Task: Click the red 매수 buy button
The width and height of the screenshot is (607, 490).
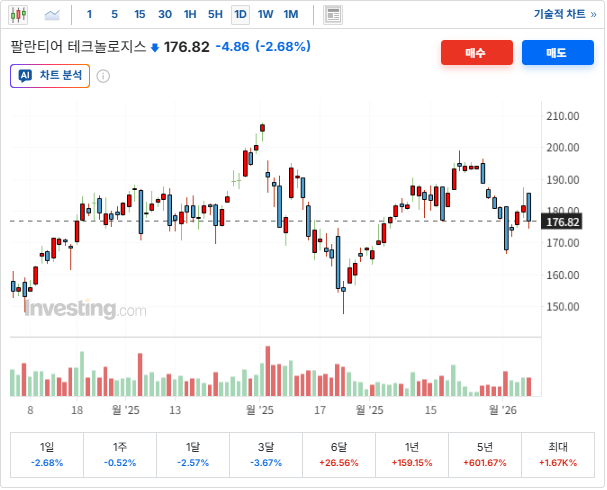Action: (477, 53)
